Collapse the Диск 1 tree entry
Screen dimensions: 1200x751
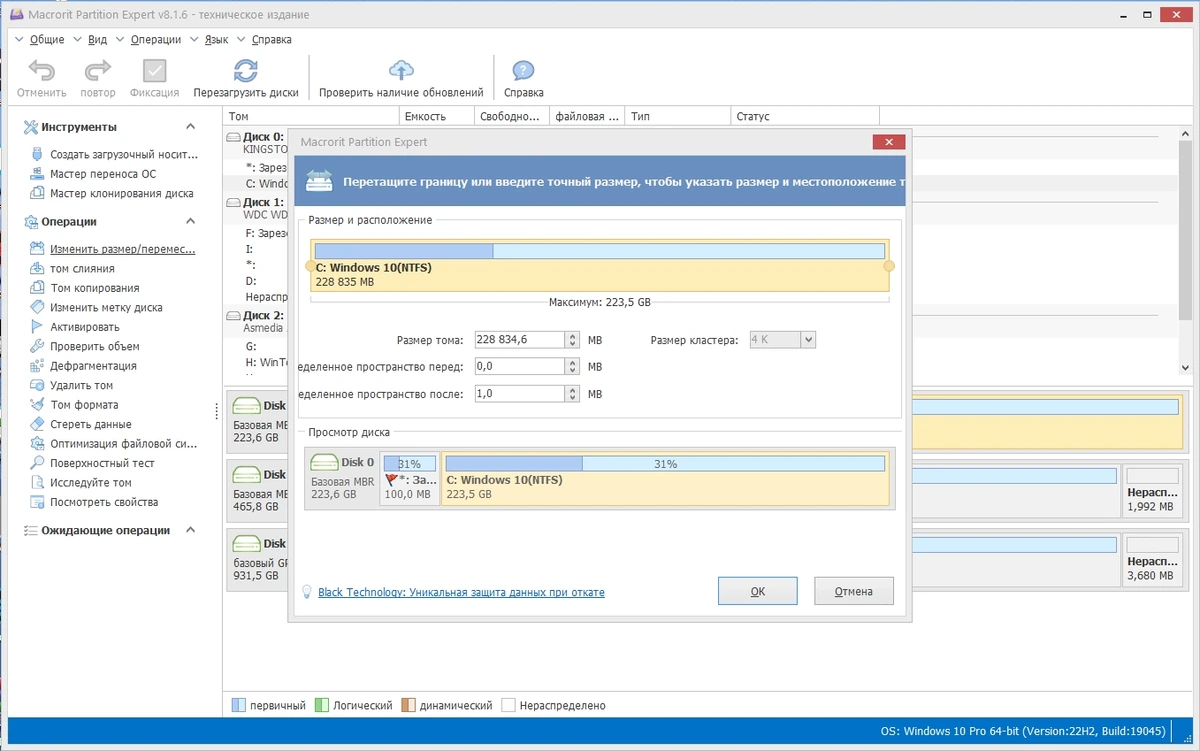[x=234, y=202]
